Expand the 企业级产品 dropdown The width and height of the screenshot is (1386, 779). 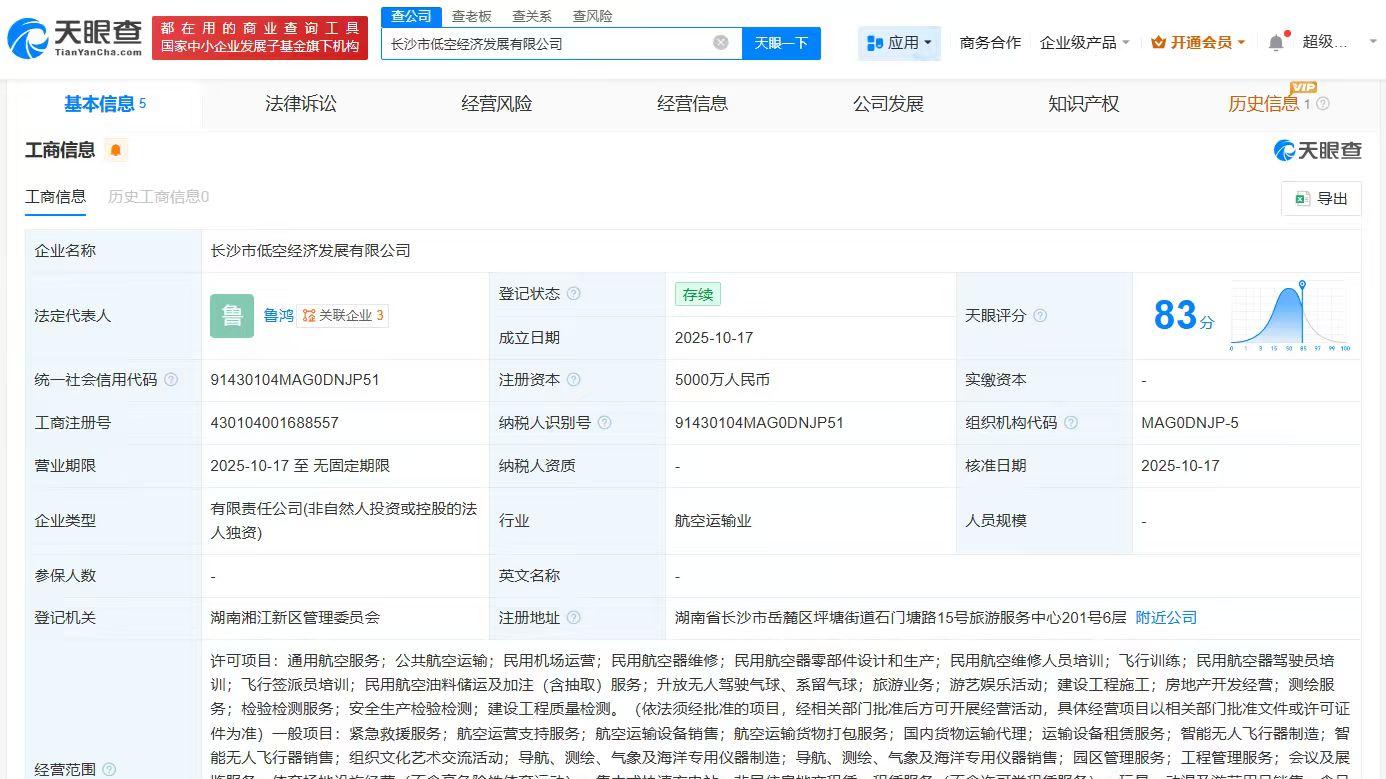tap(1084, 42)
